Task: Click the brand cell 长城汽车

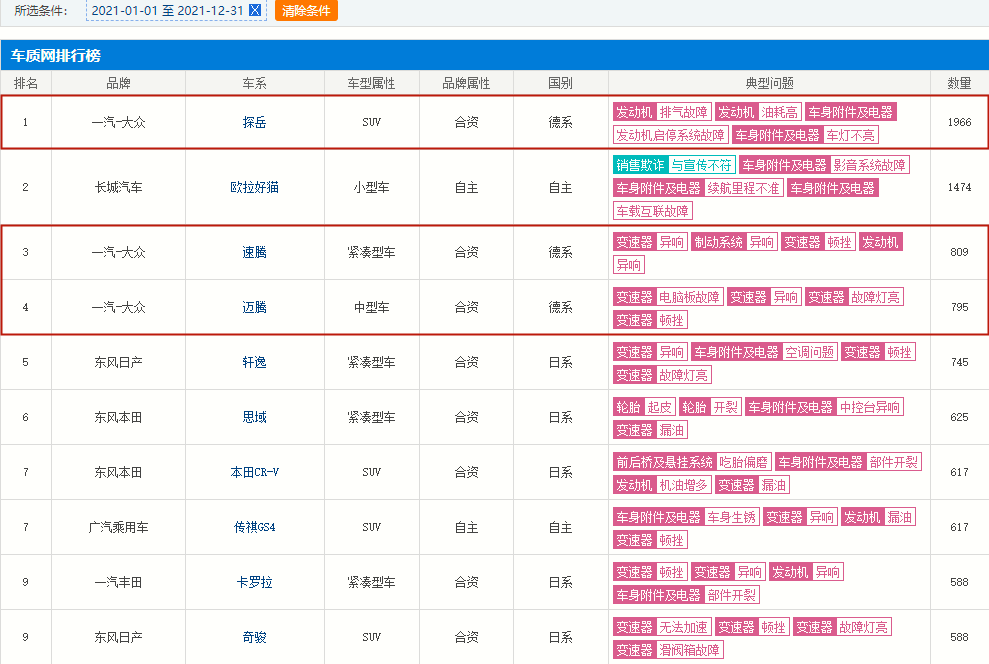Action: click(x=119, y=187)
